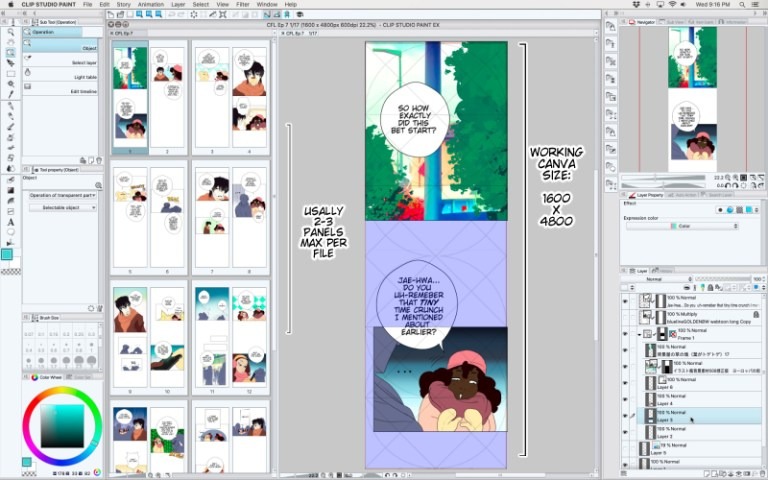Hide the Frame 1 folder layer

point(625,334)
